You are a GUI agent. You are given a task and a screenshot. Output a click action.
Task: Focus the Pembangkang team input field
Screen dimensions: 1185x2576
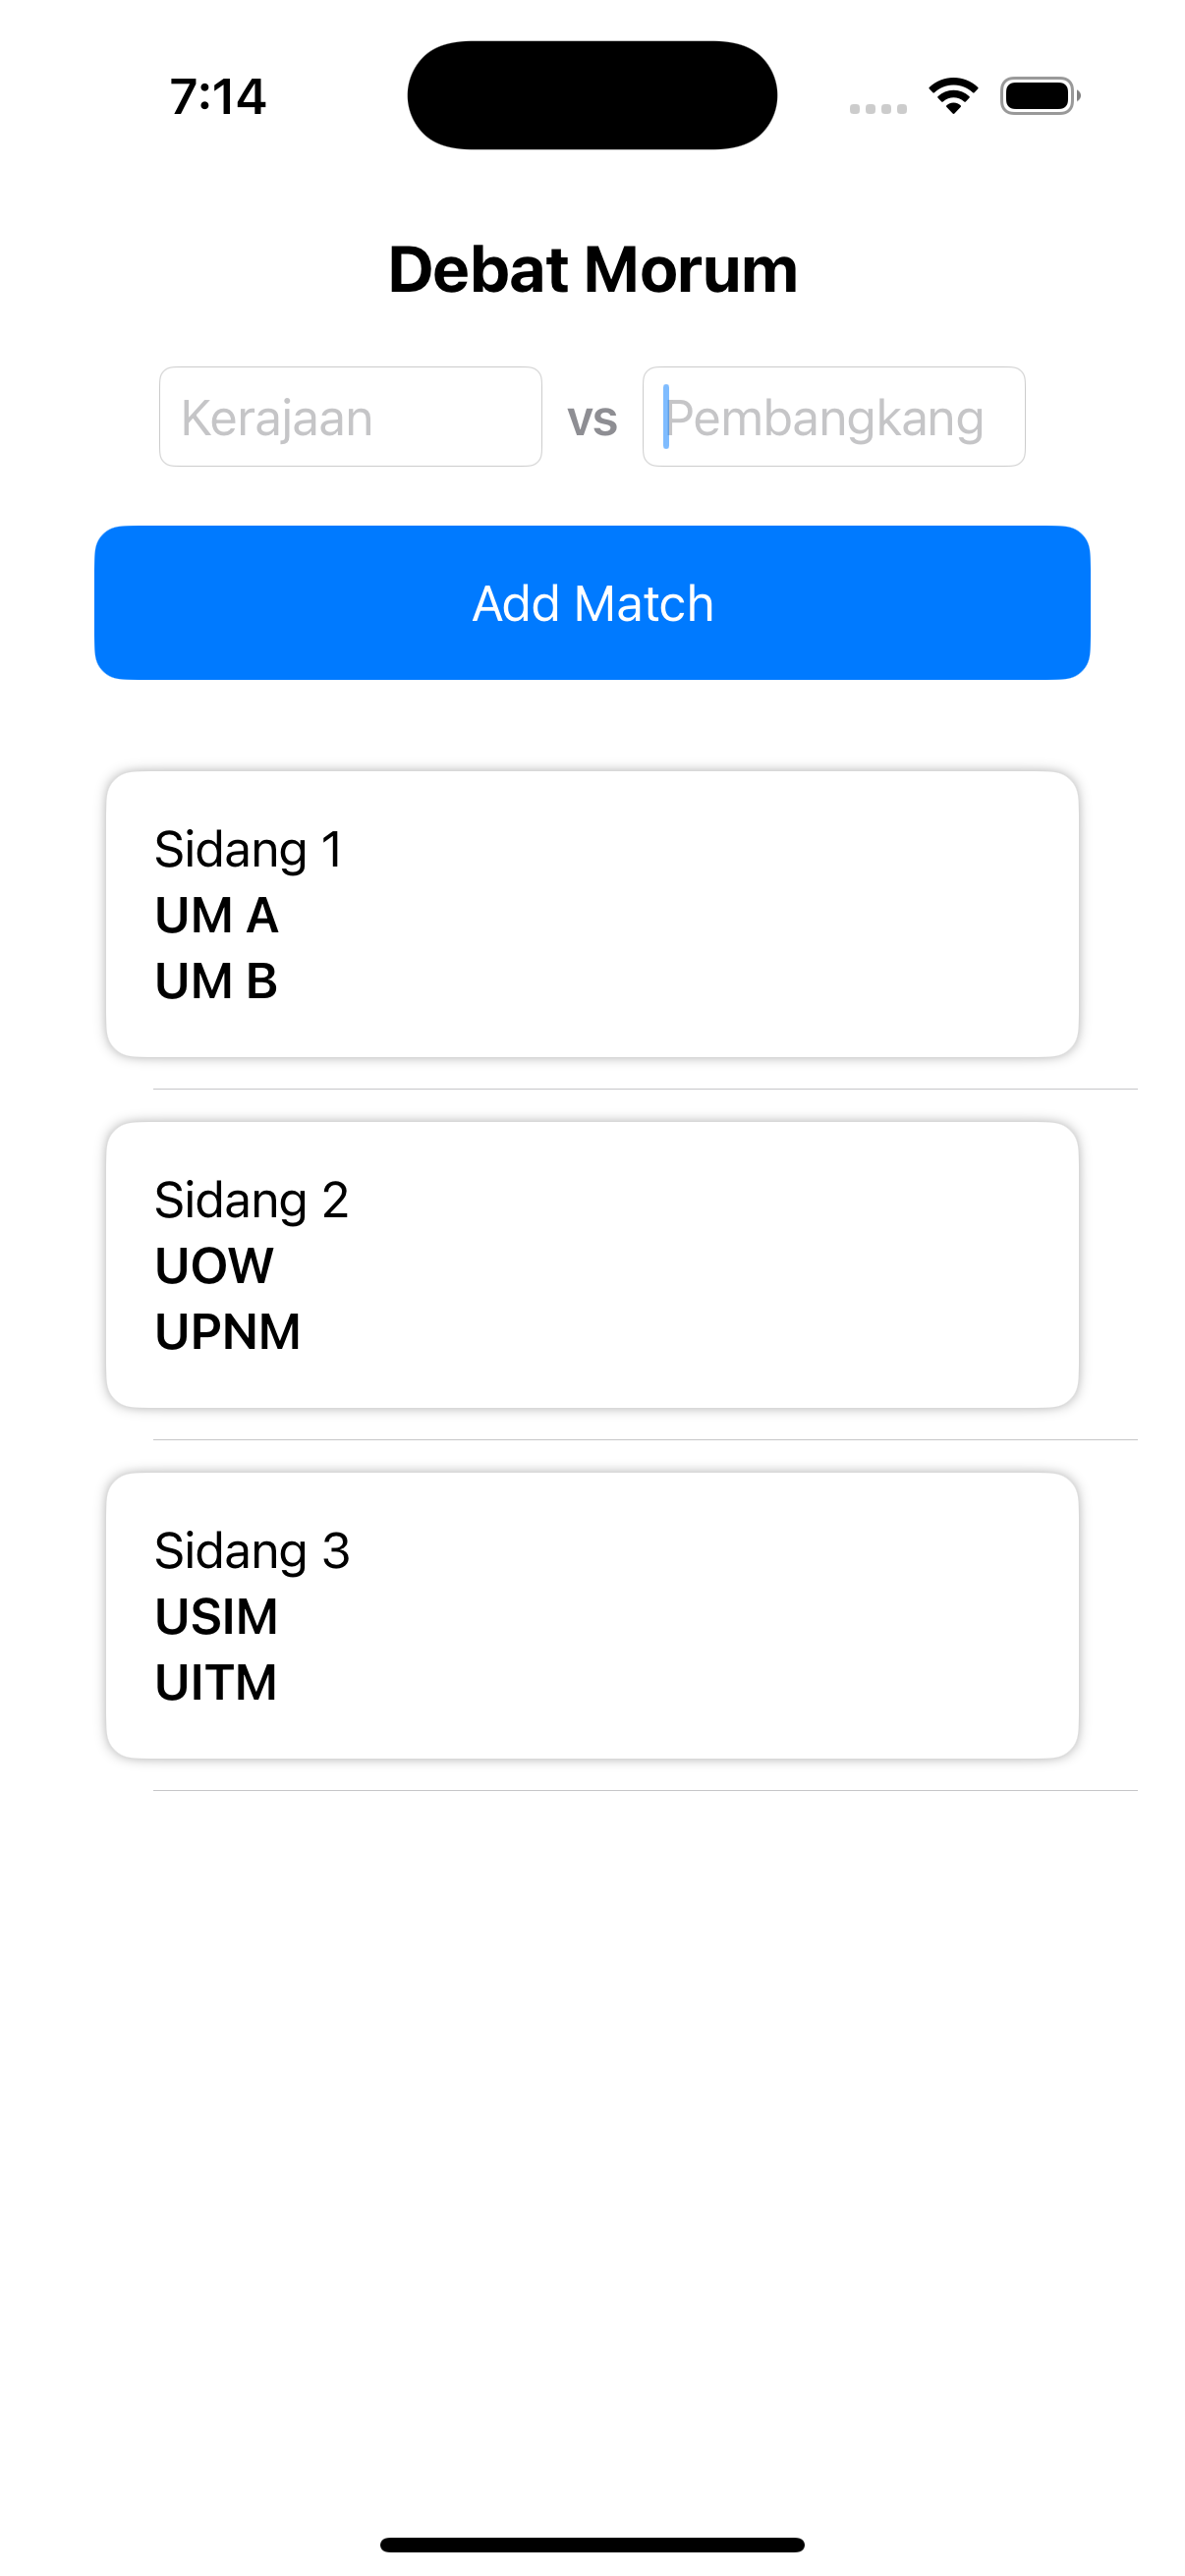pos(834,417)
